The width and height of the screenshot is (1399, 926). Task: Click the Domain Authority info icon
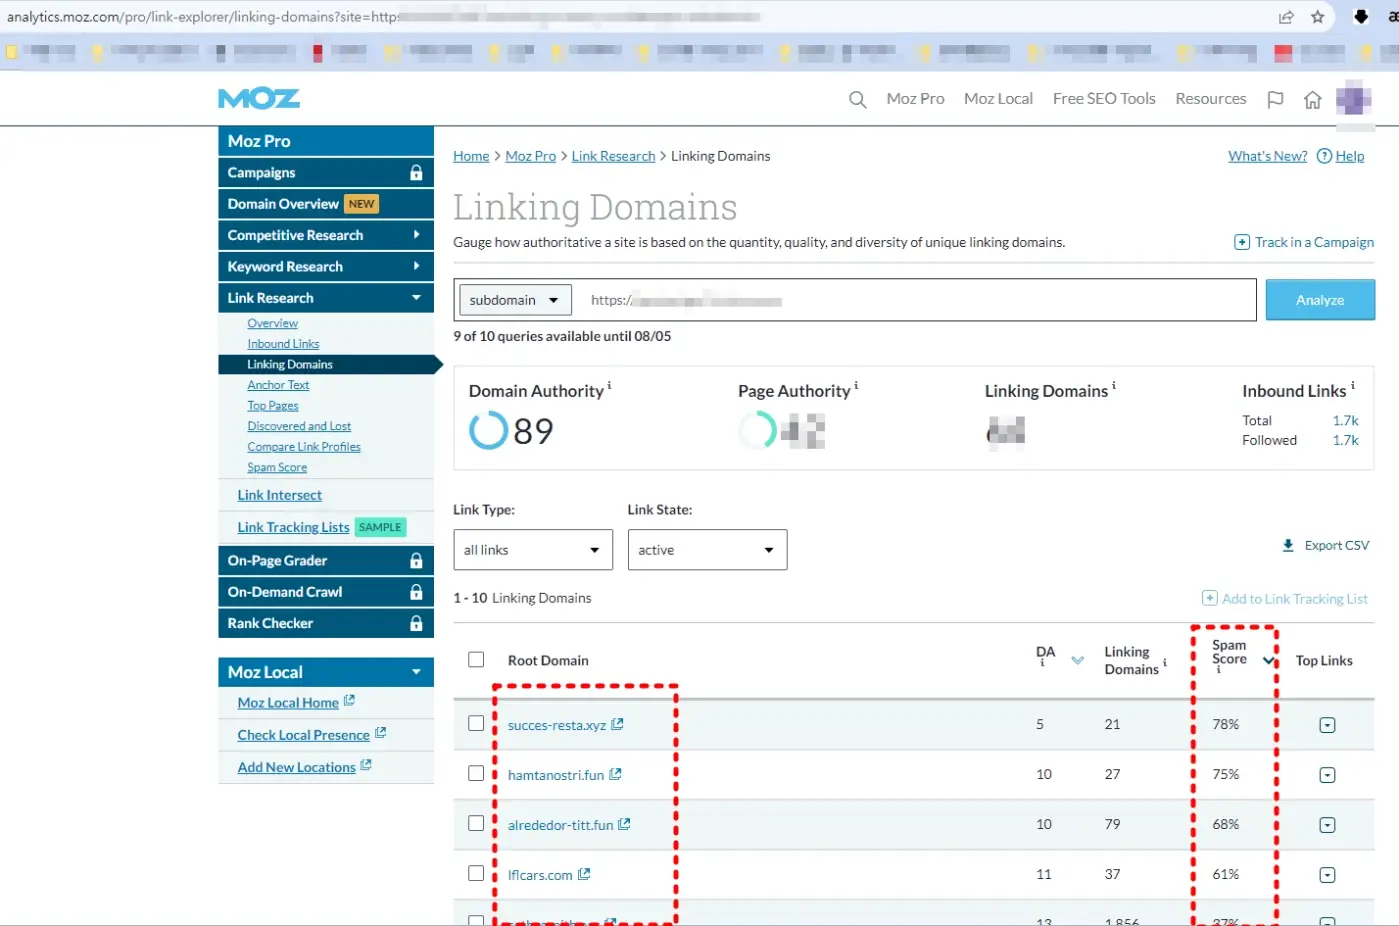pos(609,385)
